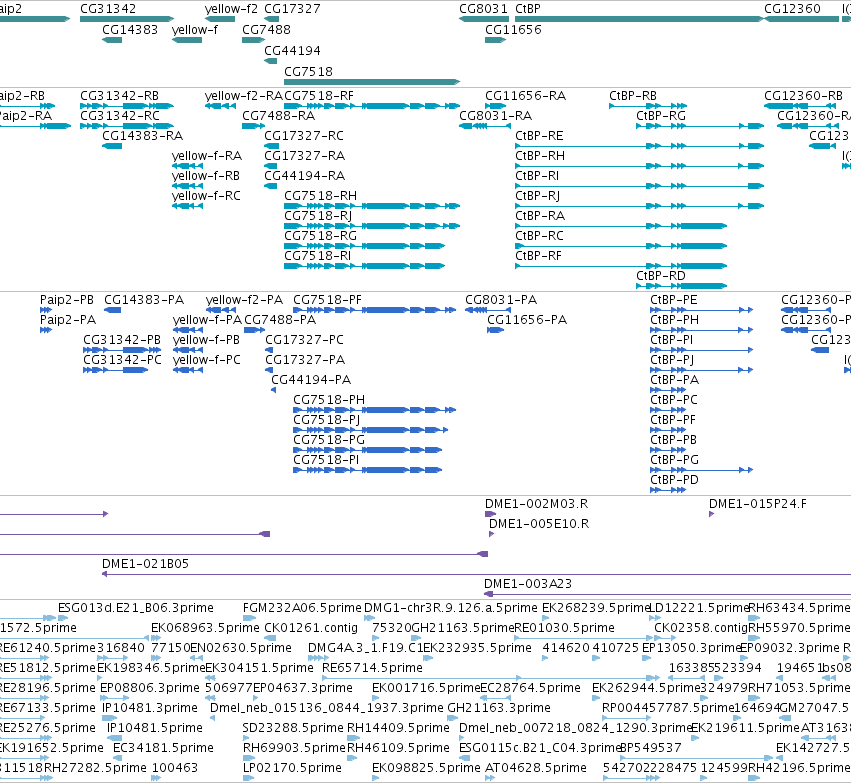Select transcript CG7518-RJ
This screenshot has height=783, width=851.
[x=318, y=215]
